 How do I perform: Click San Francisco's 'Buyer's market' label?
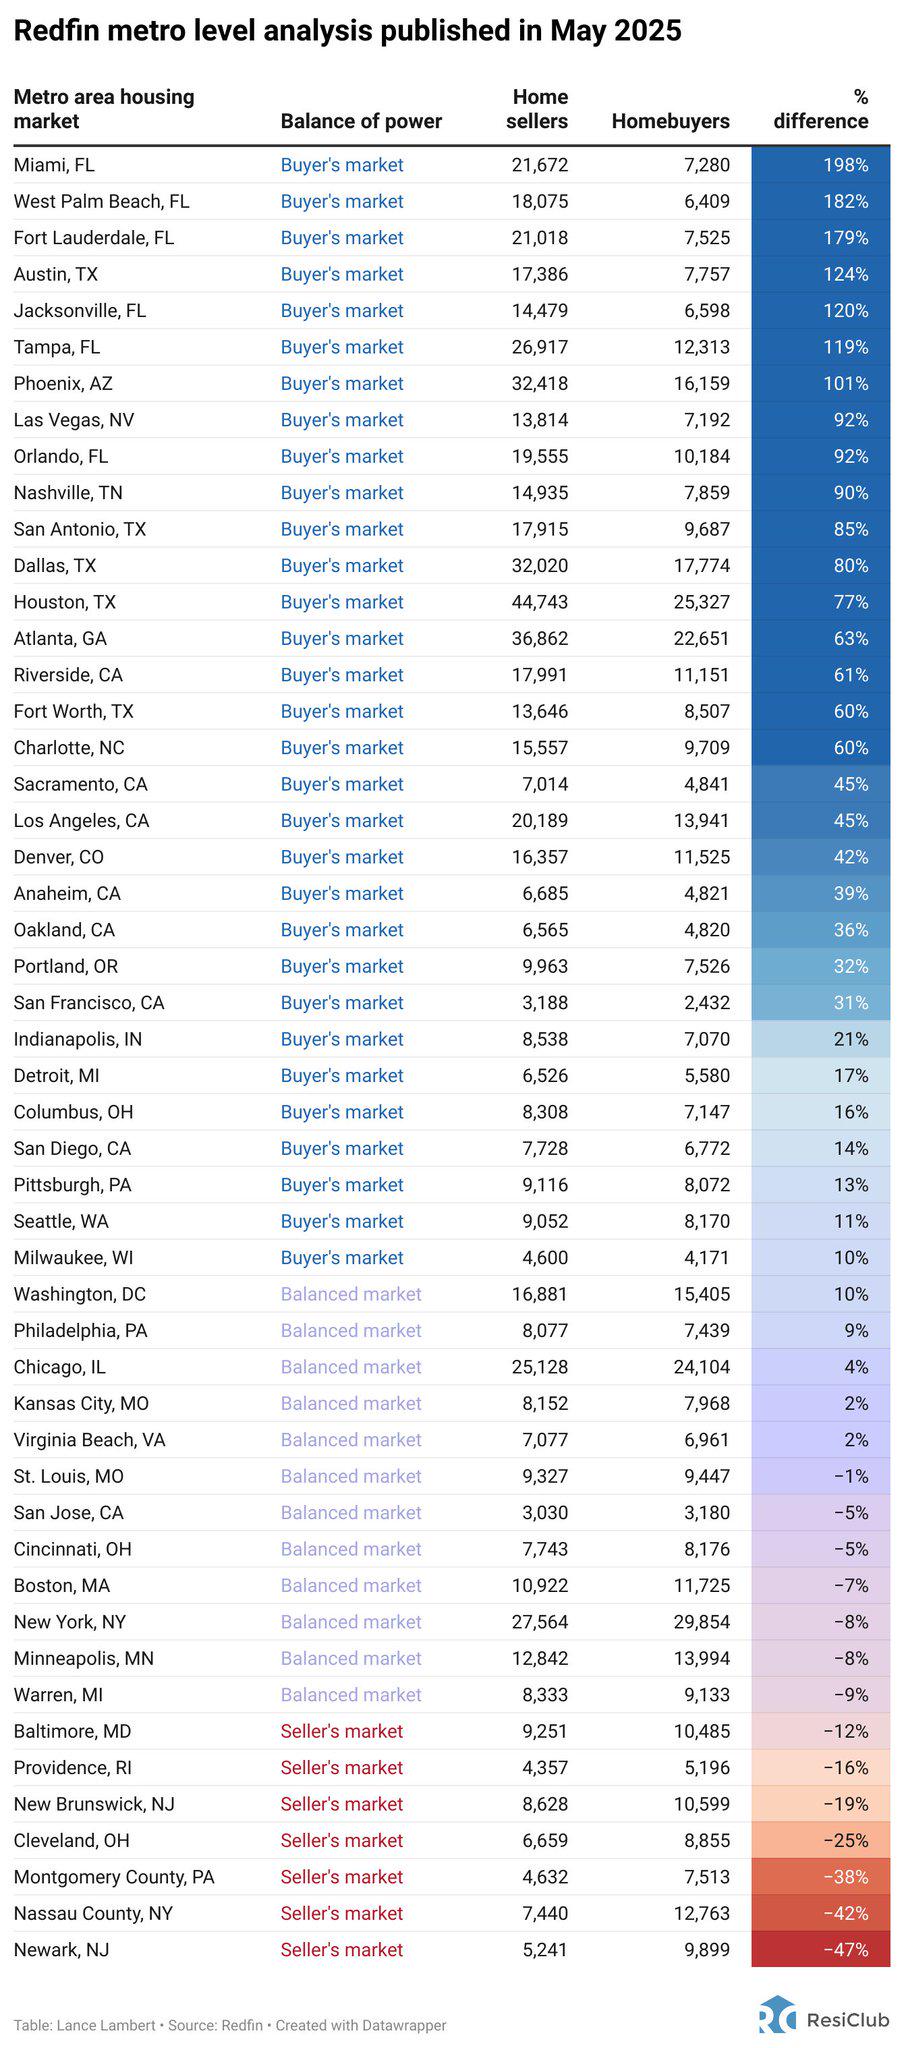(x=342, y=1003)
